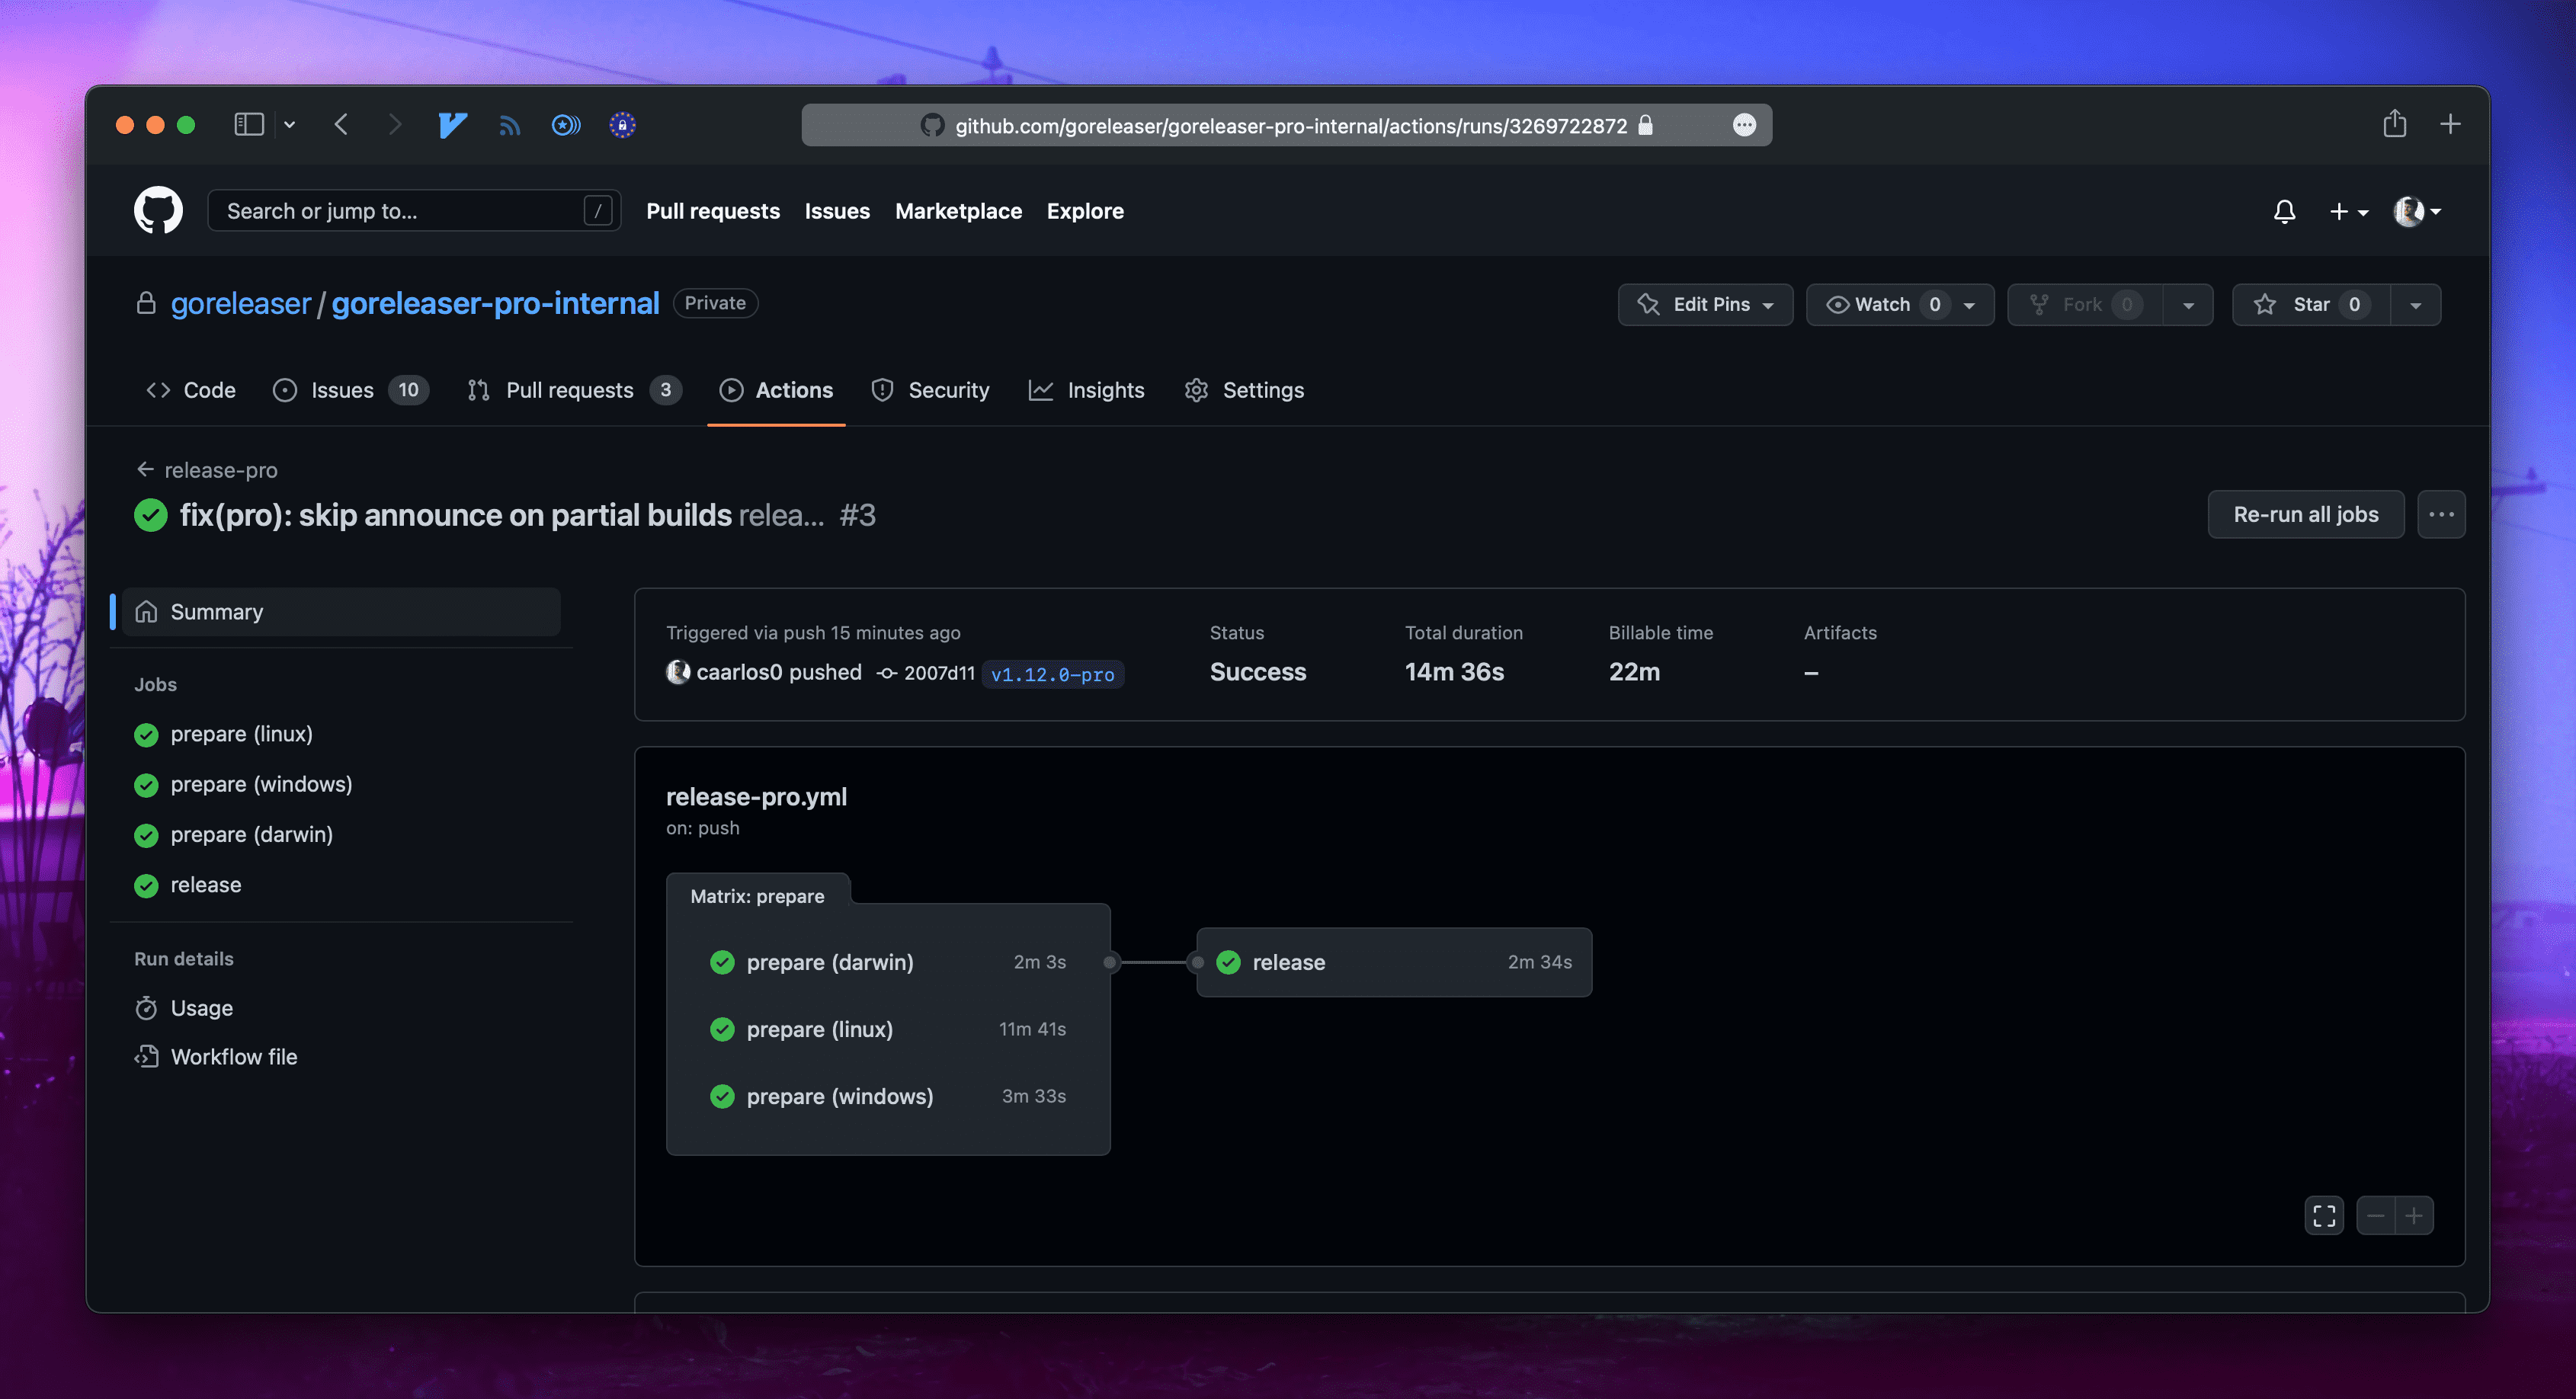Expand the workflow graph to fullscreen
This screenshot has height=1399, width=2576.
(x=2324, y=1215)
